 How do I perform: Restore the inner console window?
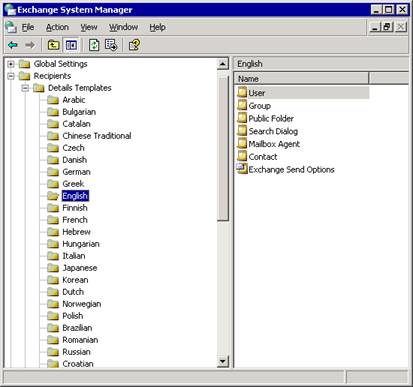point(387,27)
